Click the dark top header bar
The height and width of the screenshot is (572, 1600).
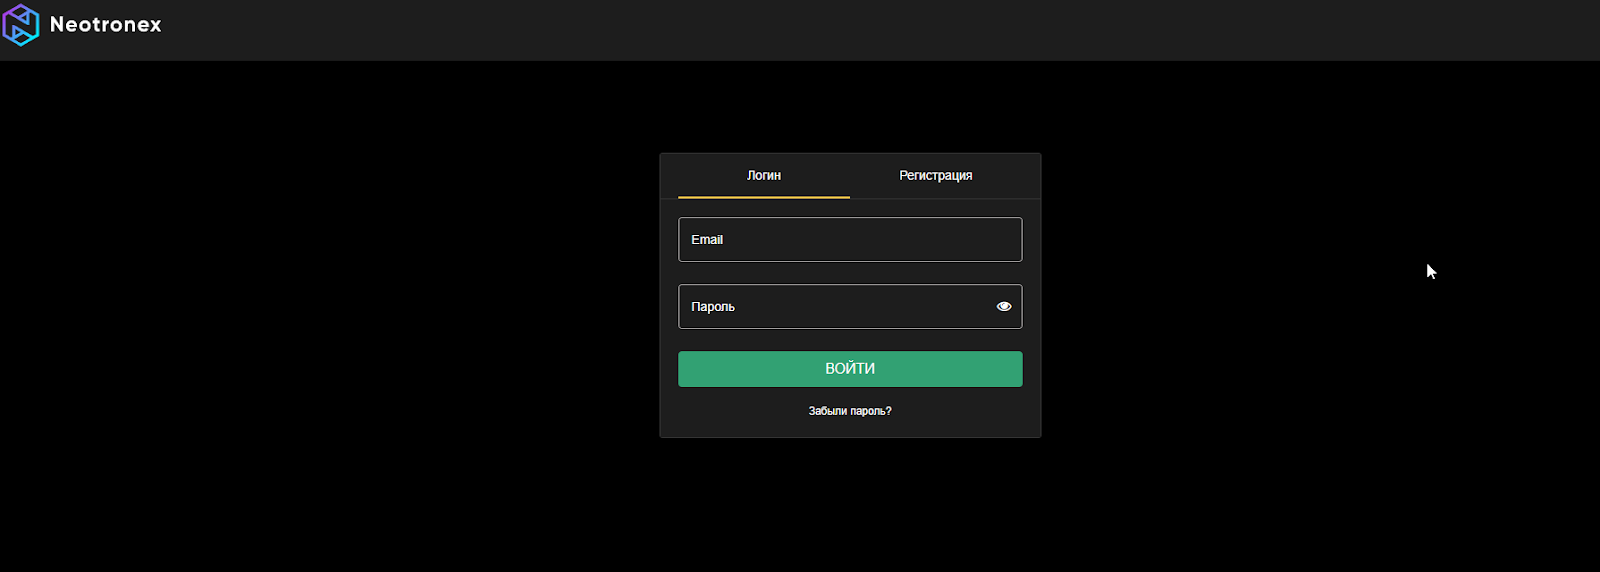[800, 30]
